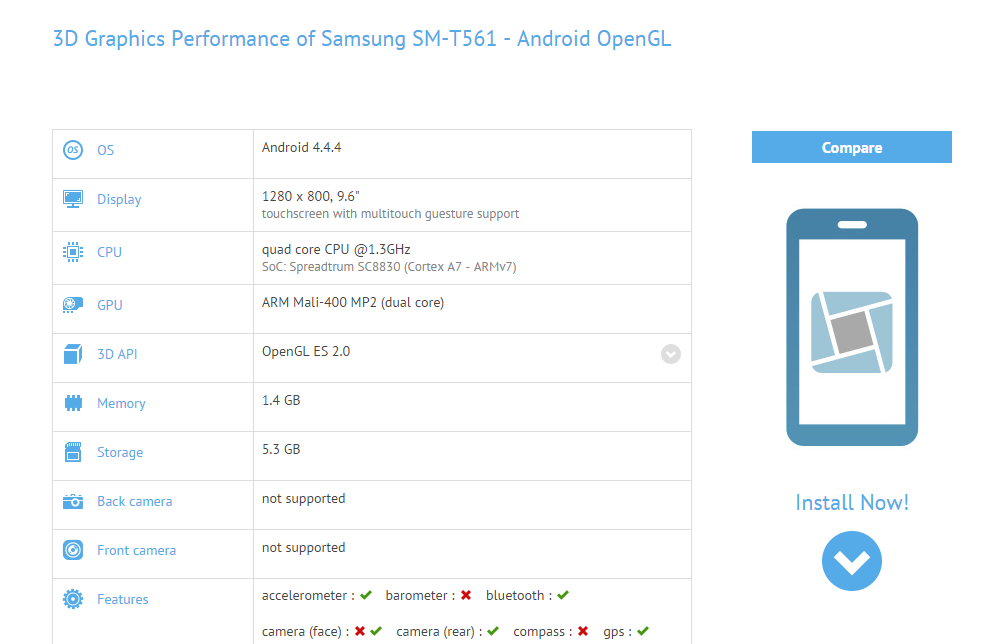Click the OS row icon
This screenshot has height=644, width=996.
[x=73, y=150]
